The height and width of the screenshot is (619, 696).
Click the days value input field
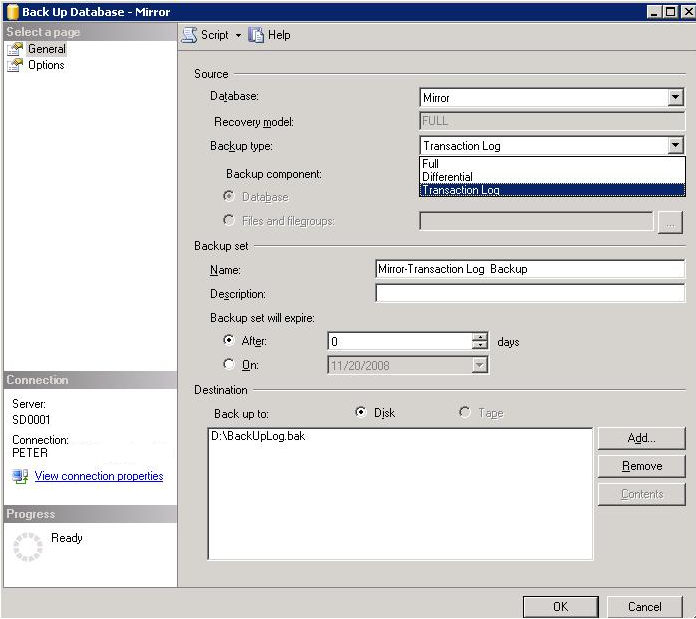(400, 341)
